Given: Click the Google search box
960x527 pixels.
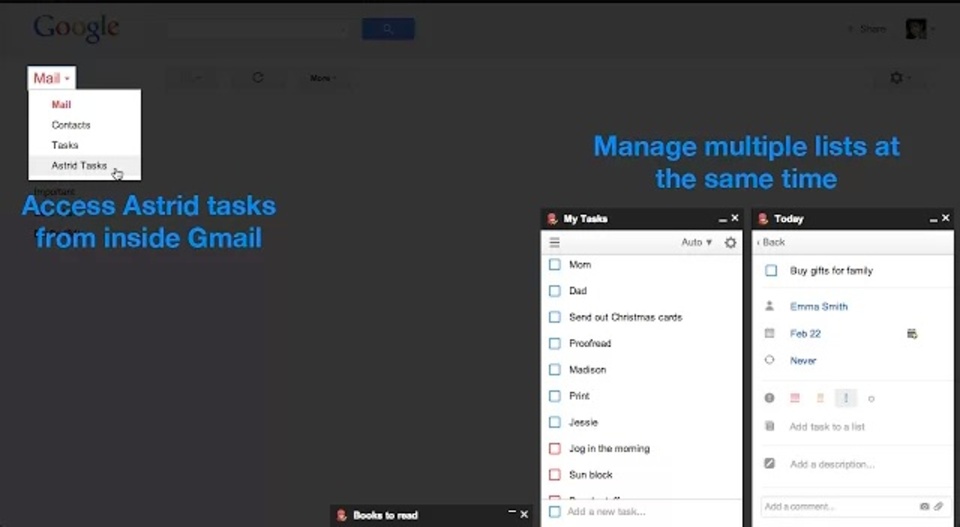Looking at the screenshot, I should [x=257, y=29].
